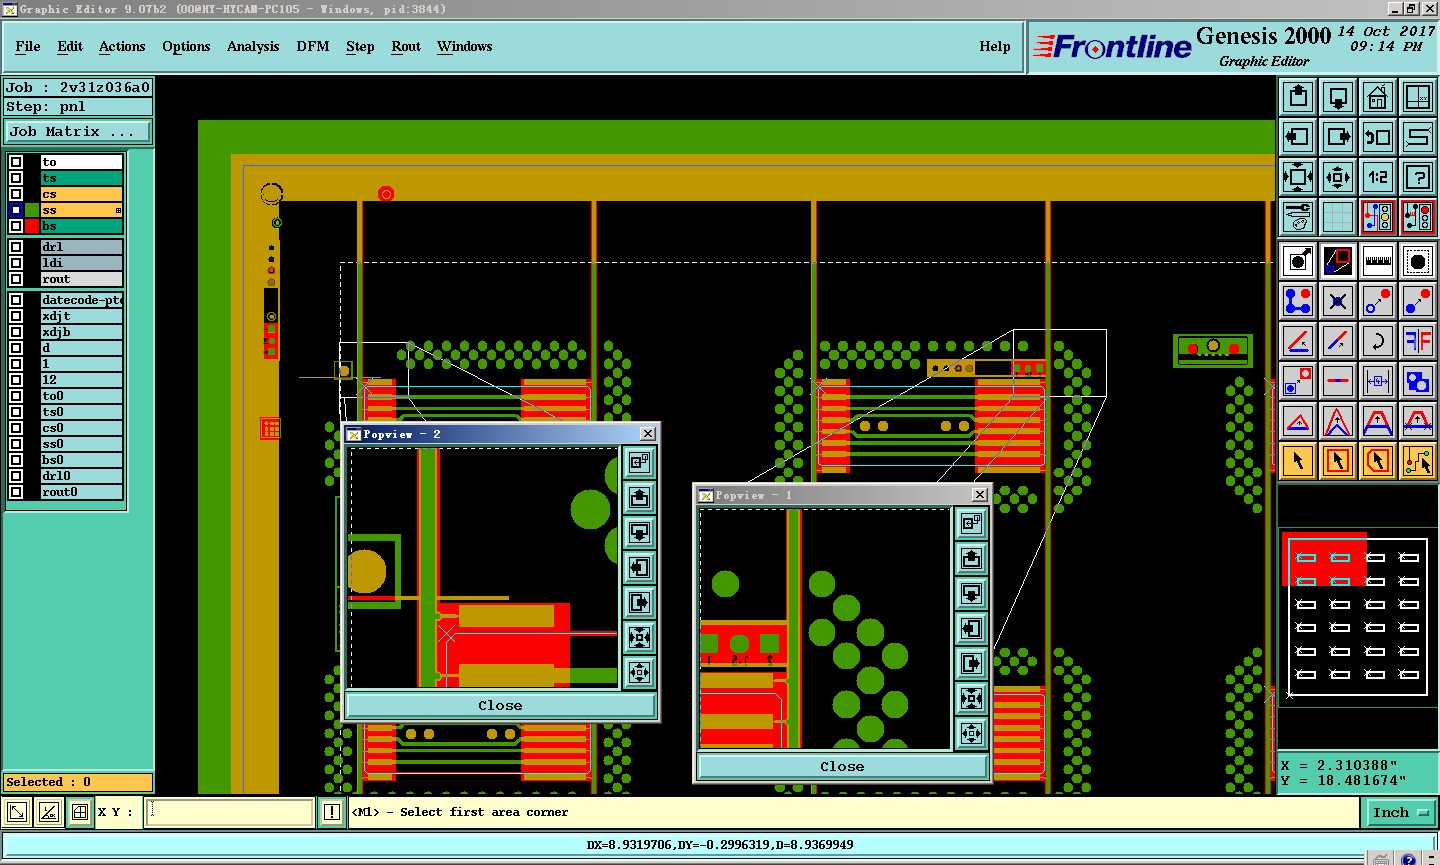Select the datecode-pt layer row
1440x865 pixels.
point(82,300)
